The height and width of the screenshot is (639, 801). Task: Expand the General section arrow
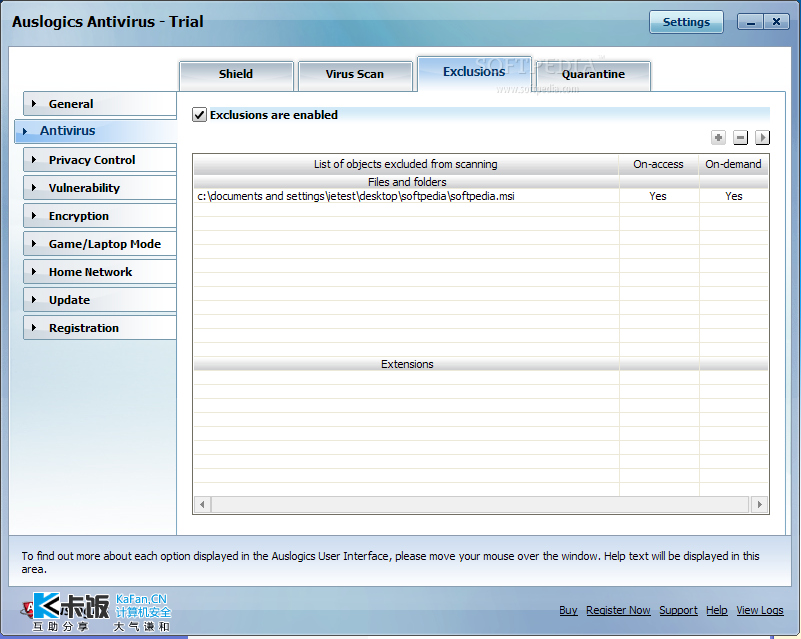click(x=34, y=104)
